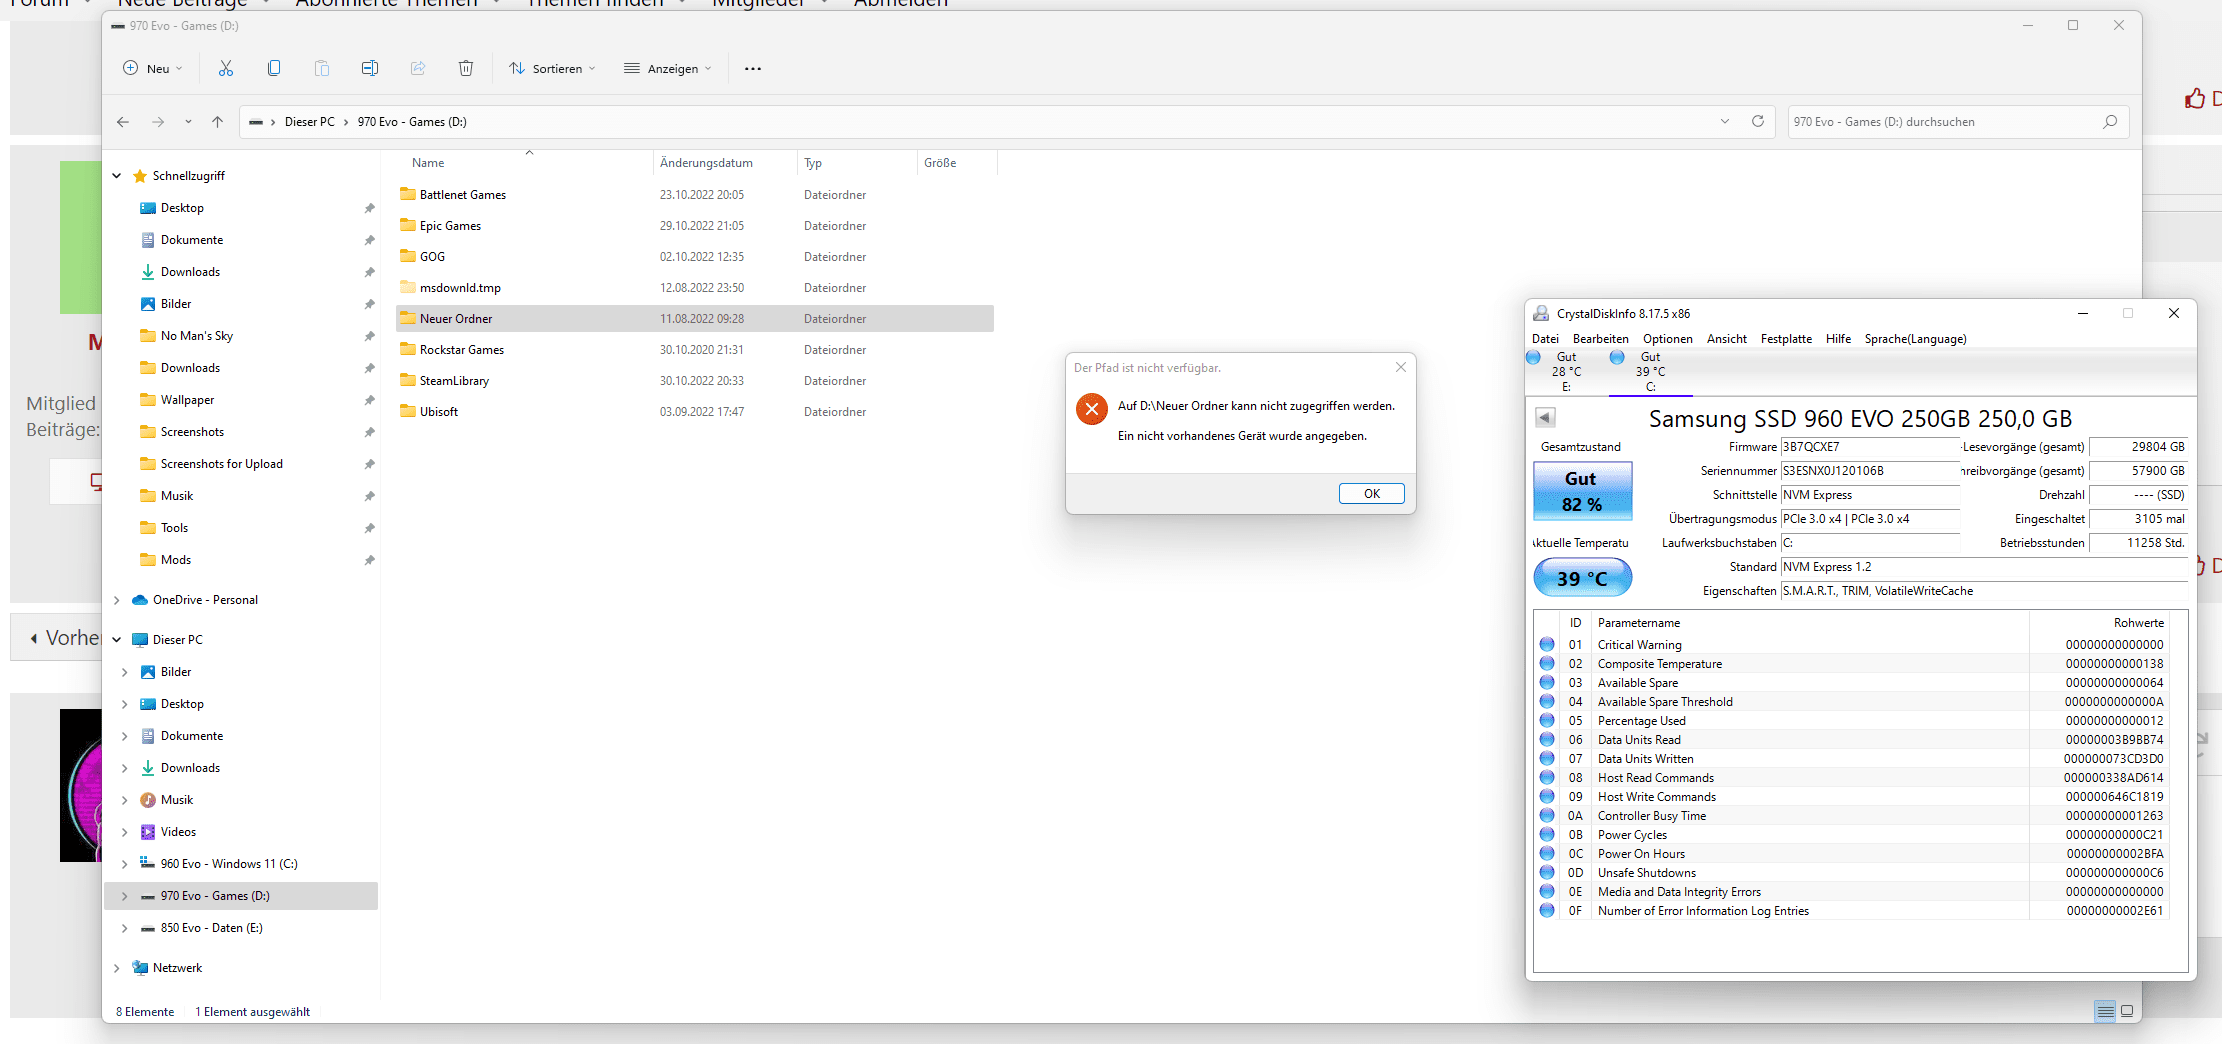
Task: Select the GOG folder icon
Action: coord(408,256)
